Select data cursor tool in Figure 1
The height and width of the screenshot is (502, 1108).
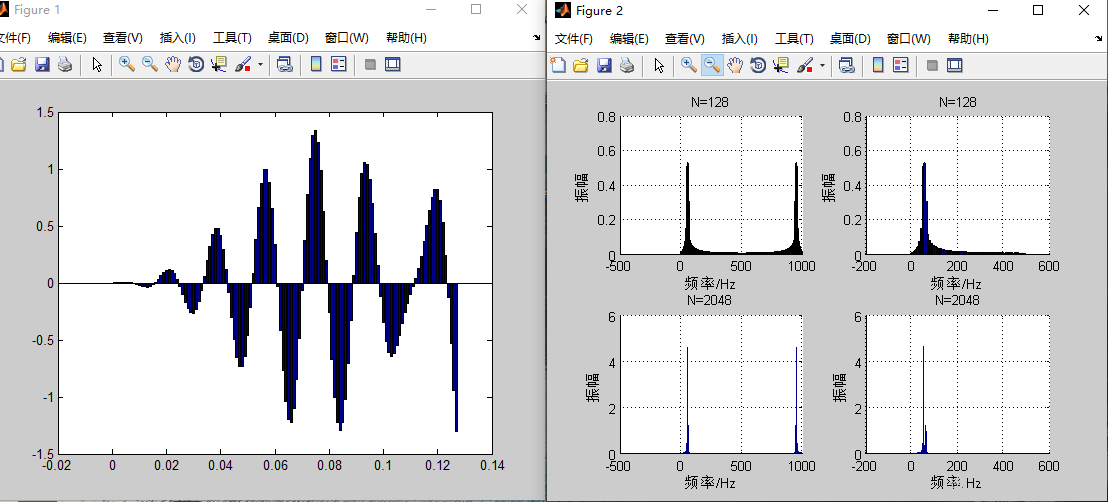[x=218, y=65]
